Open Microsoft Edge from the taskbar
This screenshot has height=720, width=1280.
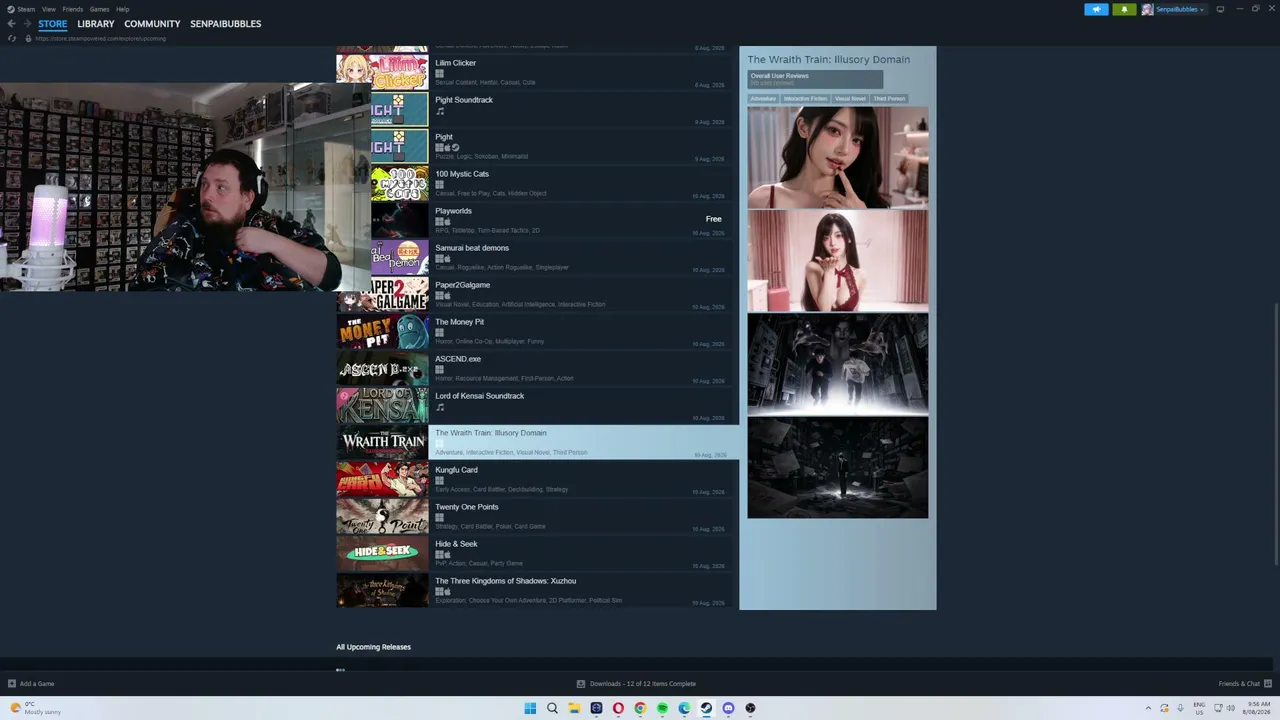[684, 708]
